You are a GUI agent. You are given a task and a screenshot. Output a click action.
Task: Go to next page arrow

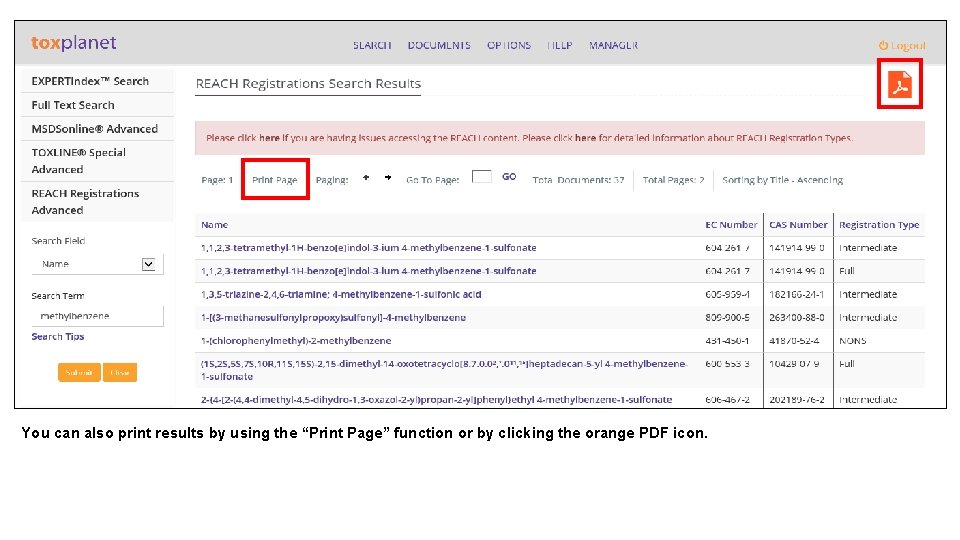click(x=388, y=178)
